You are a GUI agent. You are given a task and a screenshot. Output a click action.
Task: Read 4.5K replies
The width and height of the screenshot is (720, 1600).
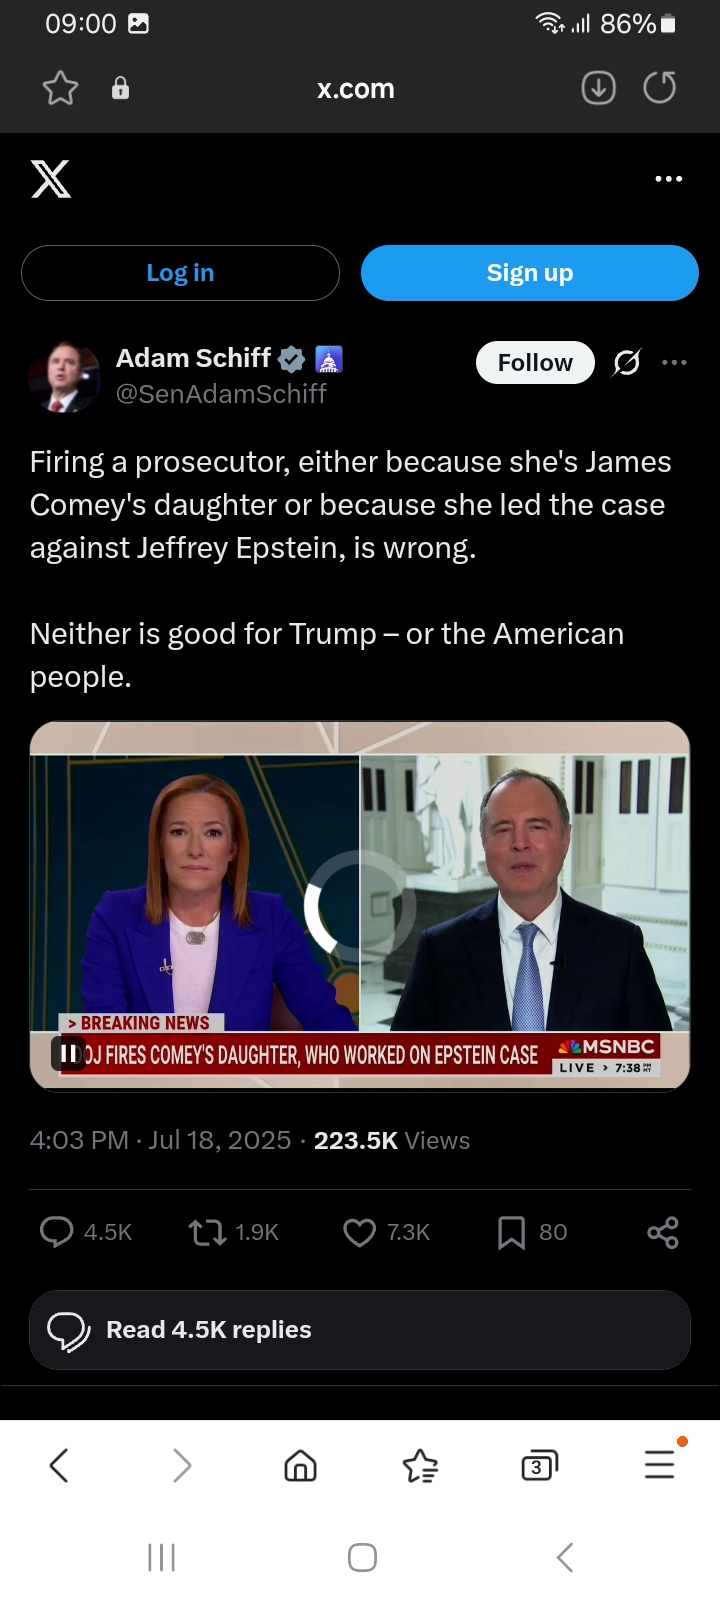(360, 1330)
